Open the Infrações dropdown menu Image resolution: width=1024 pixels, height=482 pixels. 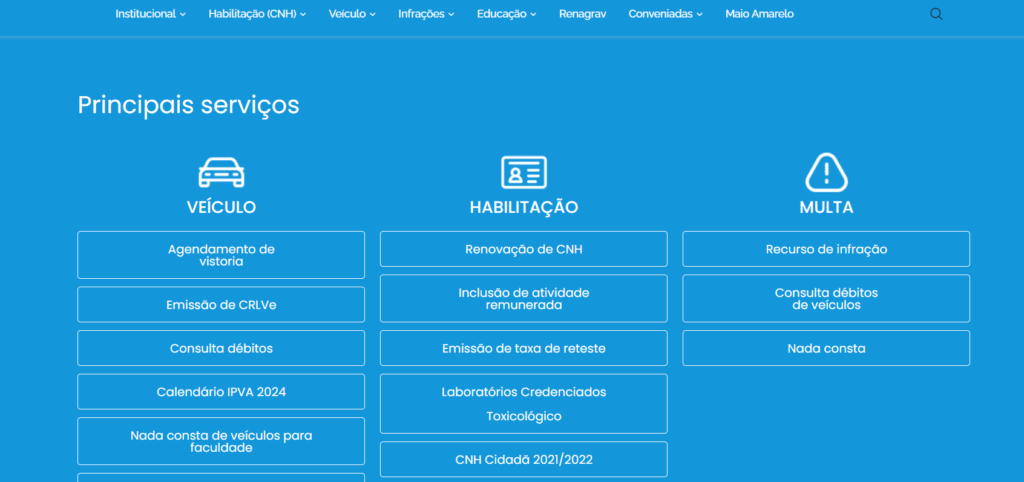[x=426, y=14]
